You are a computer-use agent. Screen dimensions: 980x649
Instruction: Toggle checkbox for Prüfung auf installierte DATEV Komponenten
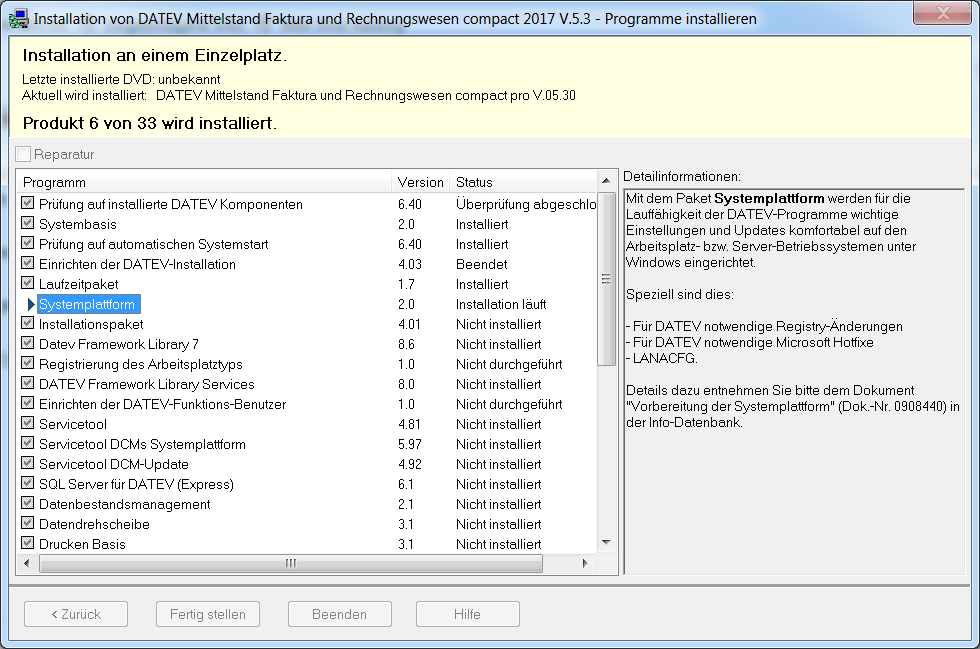(28, 203)
